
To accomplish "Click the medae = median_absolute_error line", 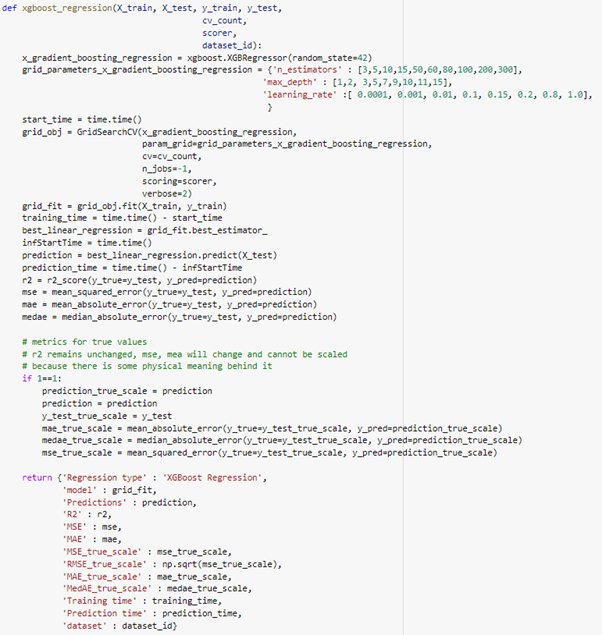I will (x=179, y=317).
